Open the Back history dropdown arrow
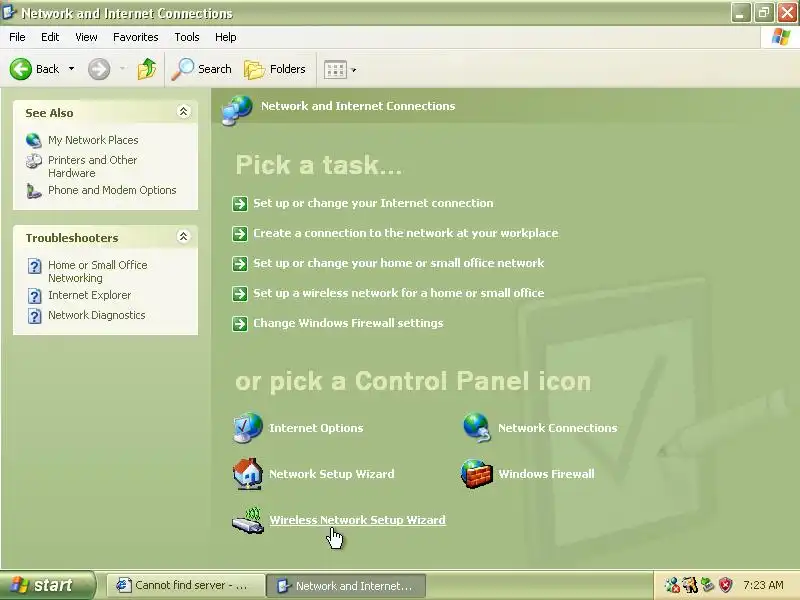The width and height of the screenshot is (800, 600). pyautogui.click(x=71, y=69)
